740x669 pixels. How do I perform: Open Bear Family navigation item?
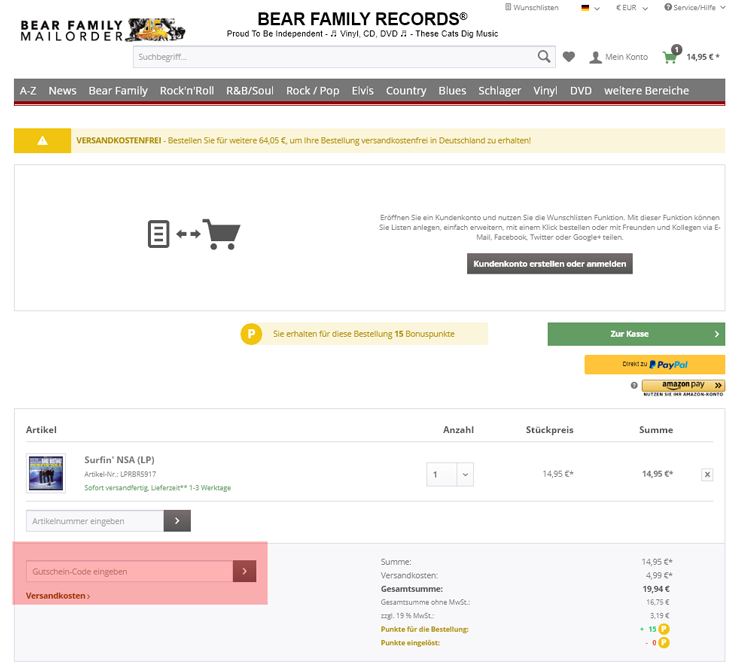(118, 91)
